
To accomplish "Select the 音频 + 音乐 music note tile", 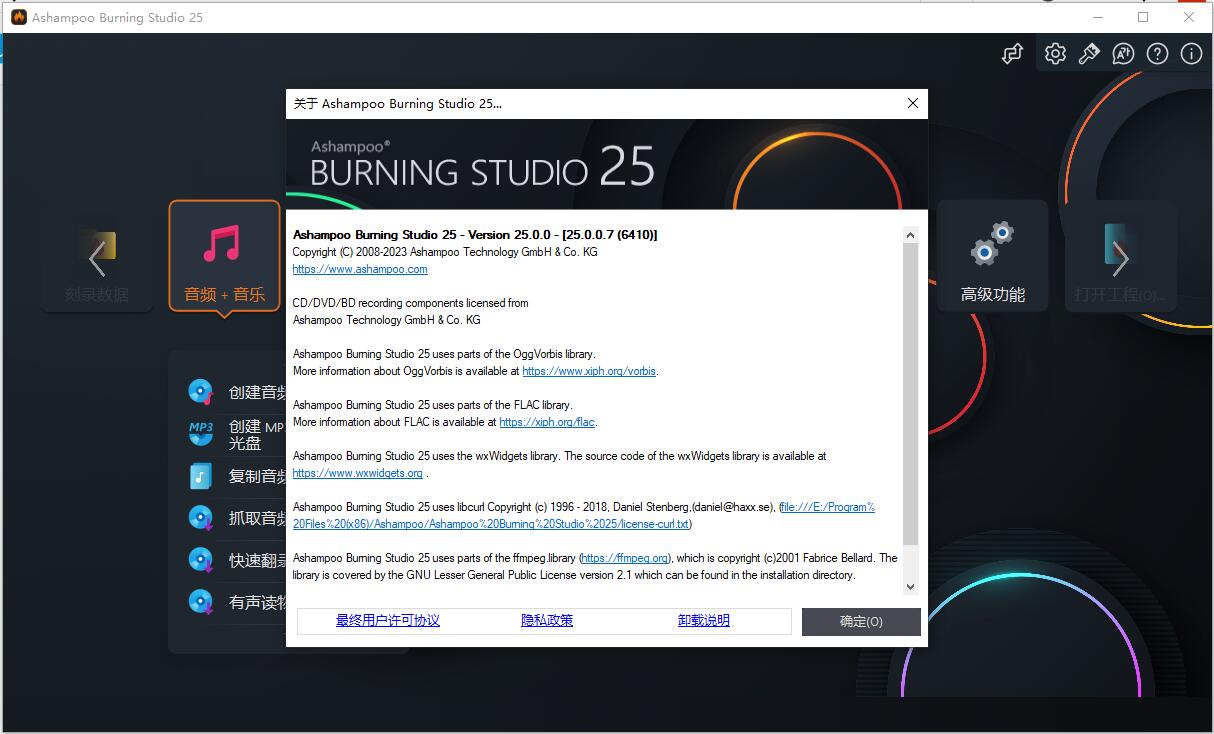I will [224, 256].
